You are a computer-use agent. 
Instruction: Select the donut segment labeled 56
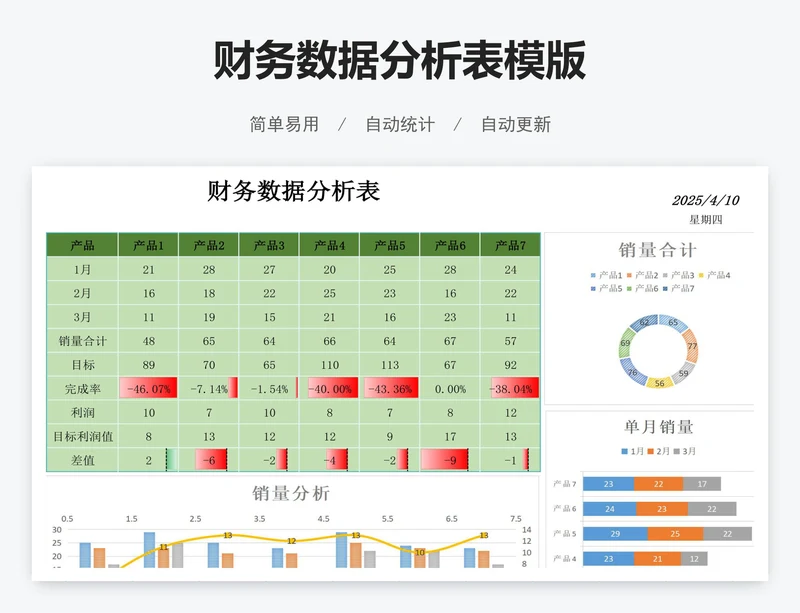tap(659, 383)
